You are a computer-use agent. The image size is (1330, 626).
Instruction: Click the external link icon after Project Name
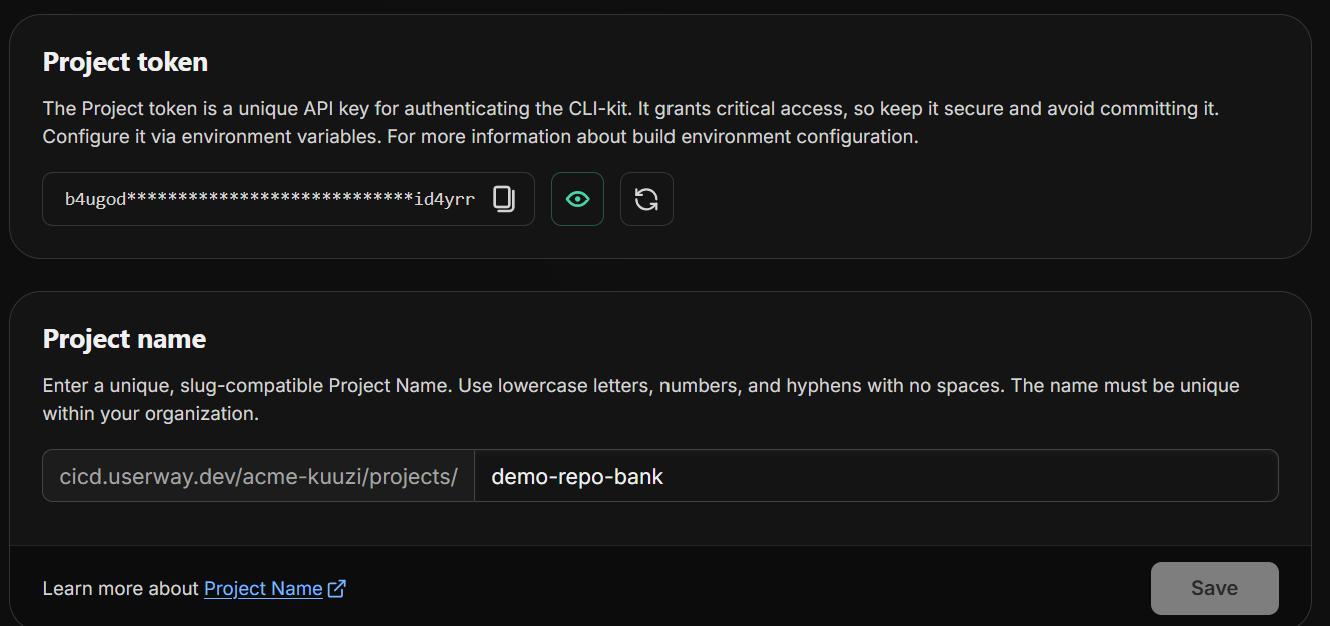click(337, 588)
